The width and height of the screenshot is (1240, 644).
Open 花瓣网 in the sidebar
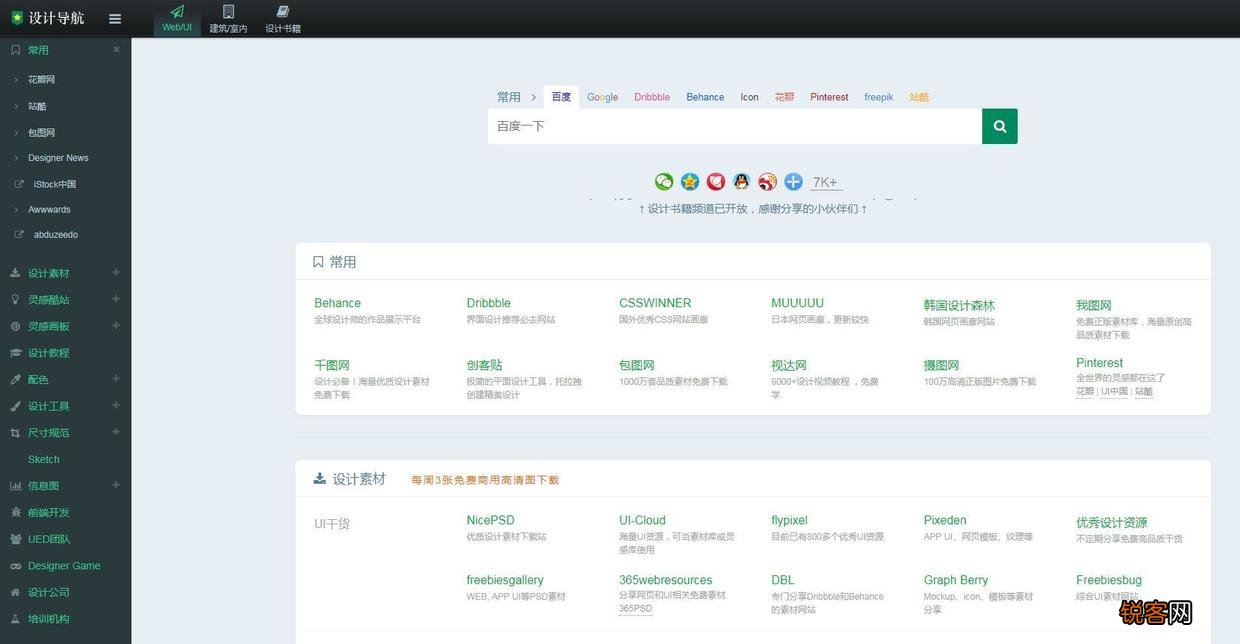point(41,79)
